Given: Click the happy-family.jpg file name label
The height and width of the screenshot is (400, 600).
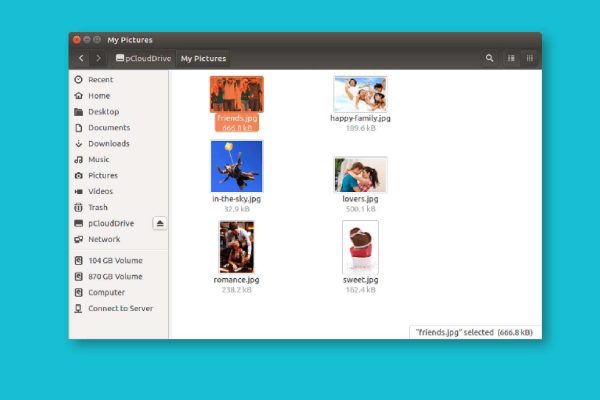Looking at the screenshot, I should point(360,118).
